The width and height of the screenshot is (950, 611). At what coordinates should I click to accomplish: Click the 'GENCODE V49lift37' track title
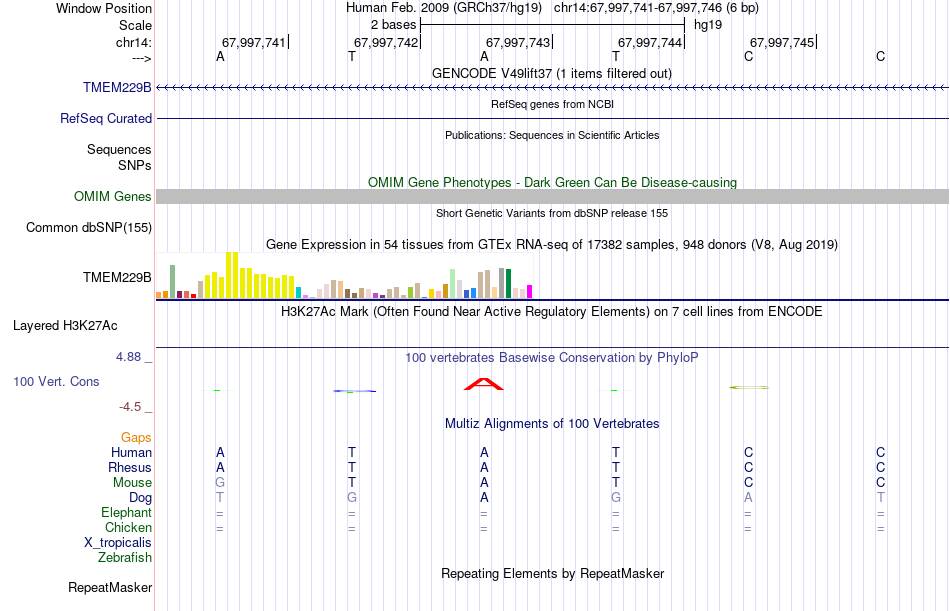(x=551, y=73)
